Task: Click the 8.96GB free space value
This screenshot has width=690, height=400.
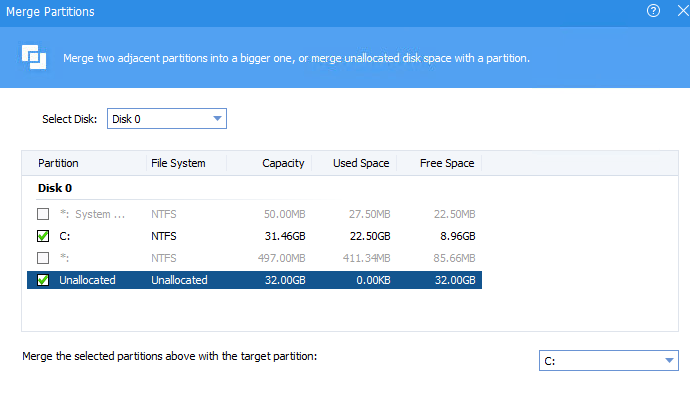Action: click(x=457, y=236)
